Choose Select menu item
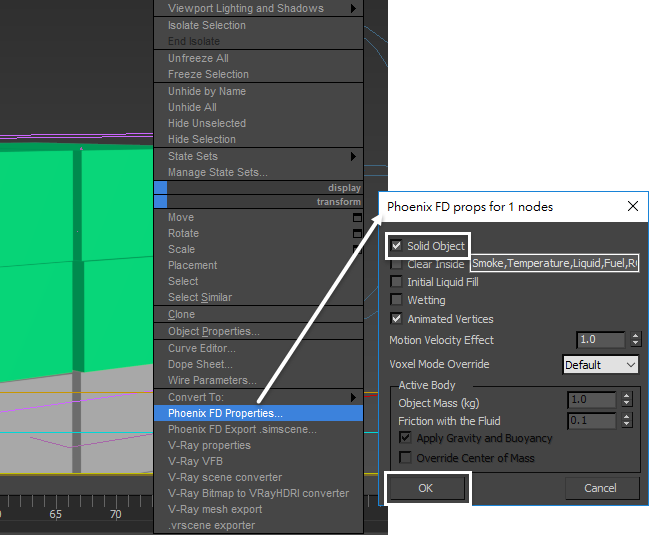Screen dimensions: 661x535 [258, 282]
